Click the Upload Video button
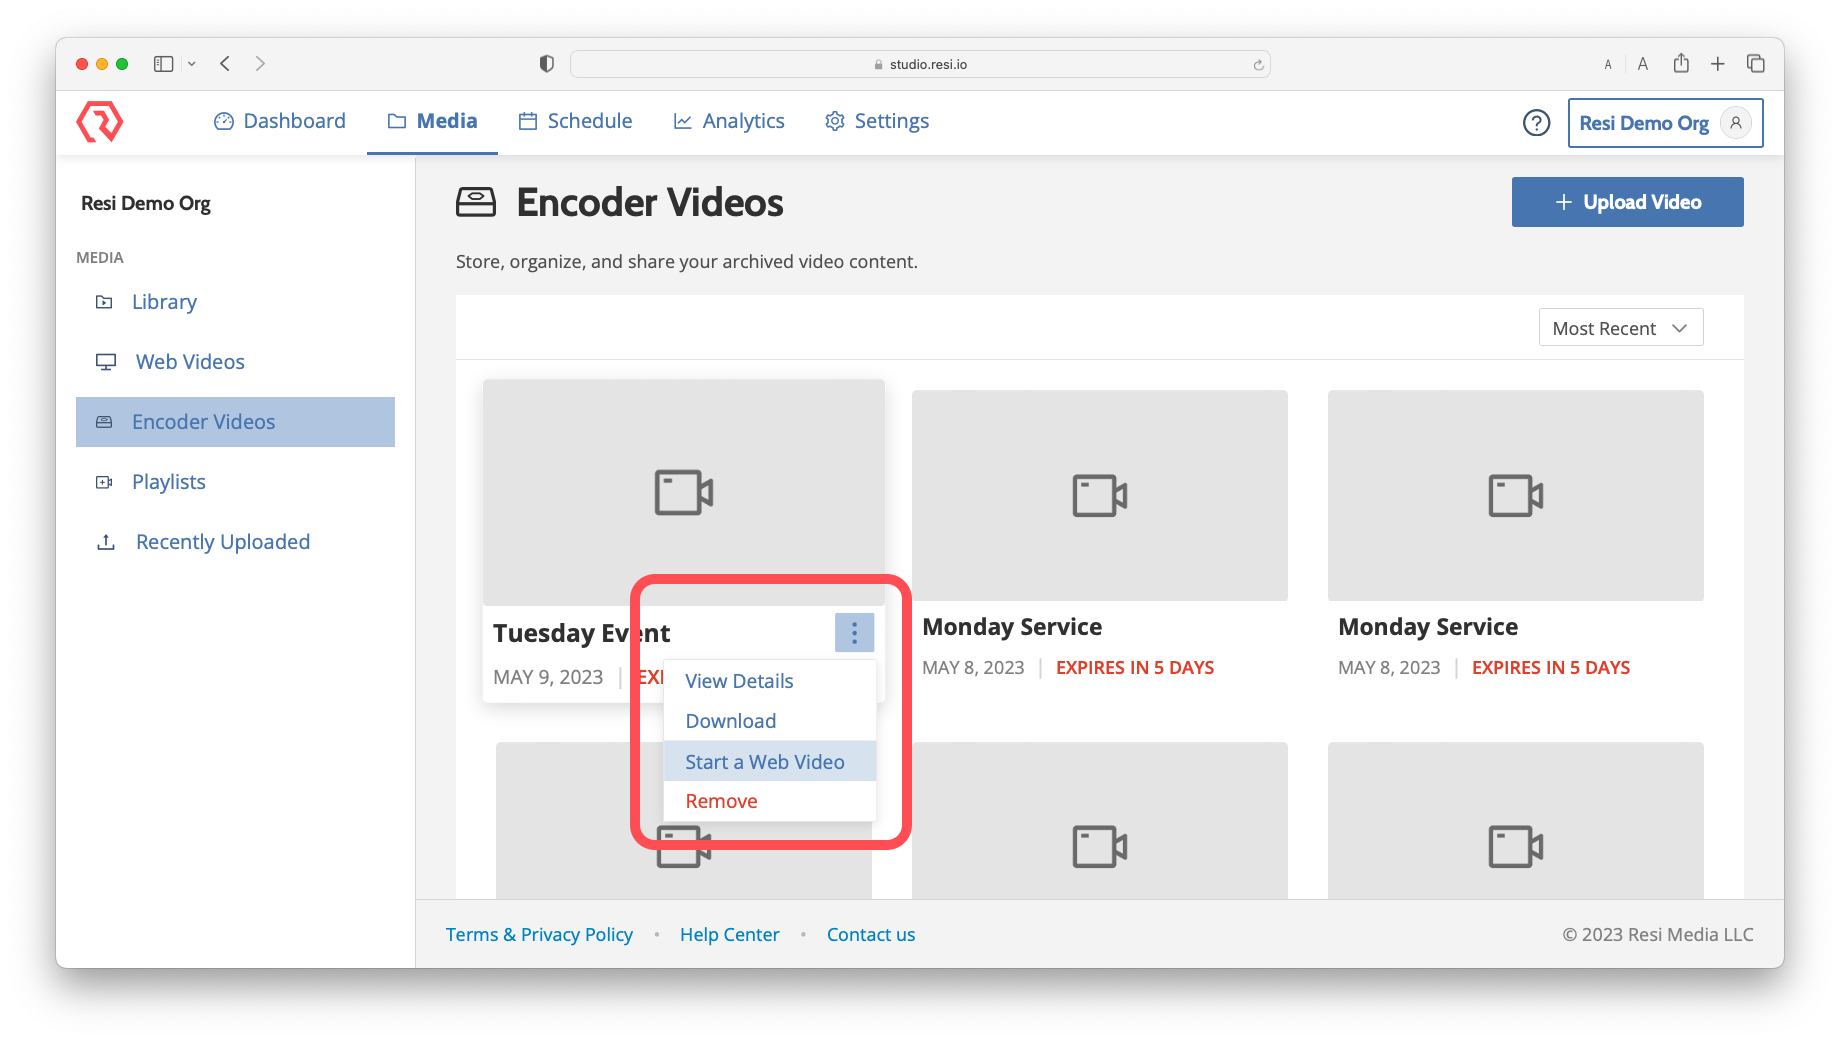 (x=1627, y=202)
